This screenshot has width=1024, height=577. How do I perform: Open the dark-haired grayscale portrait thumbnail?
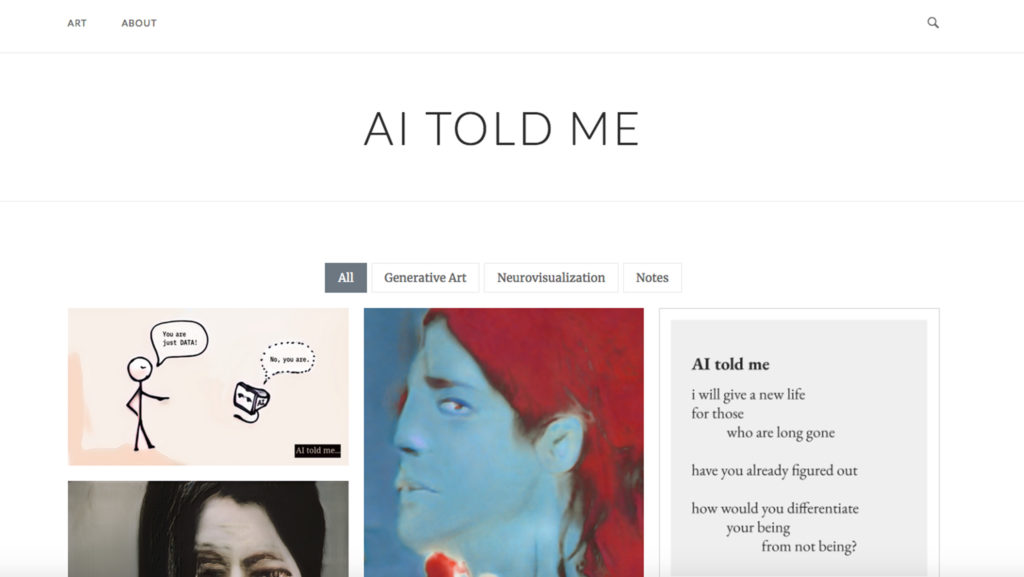tap(208, 529)
